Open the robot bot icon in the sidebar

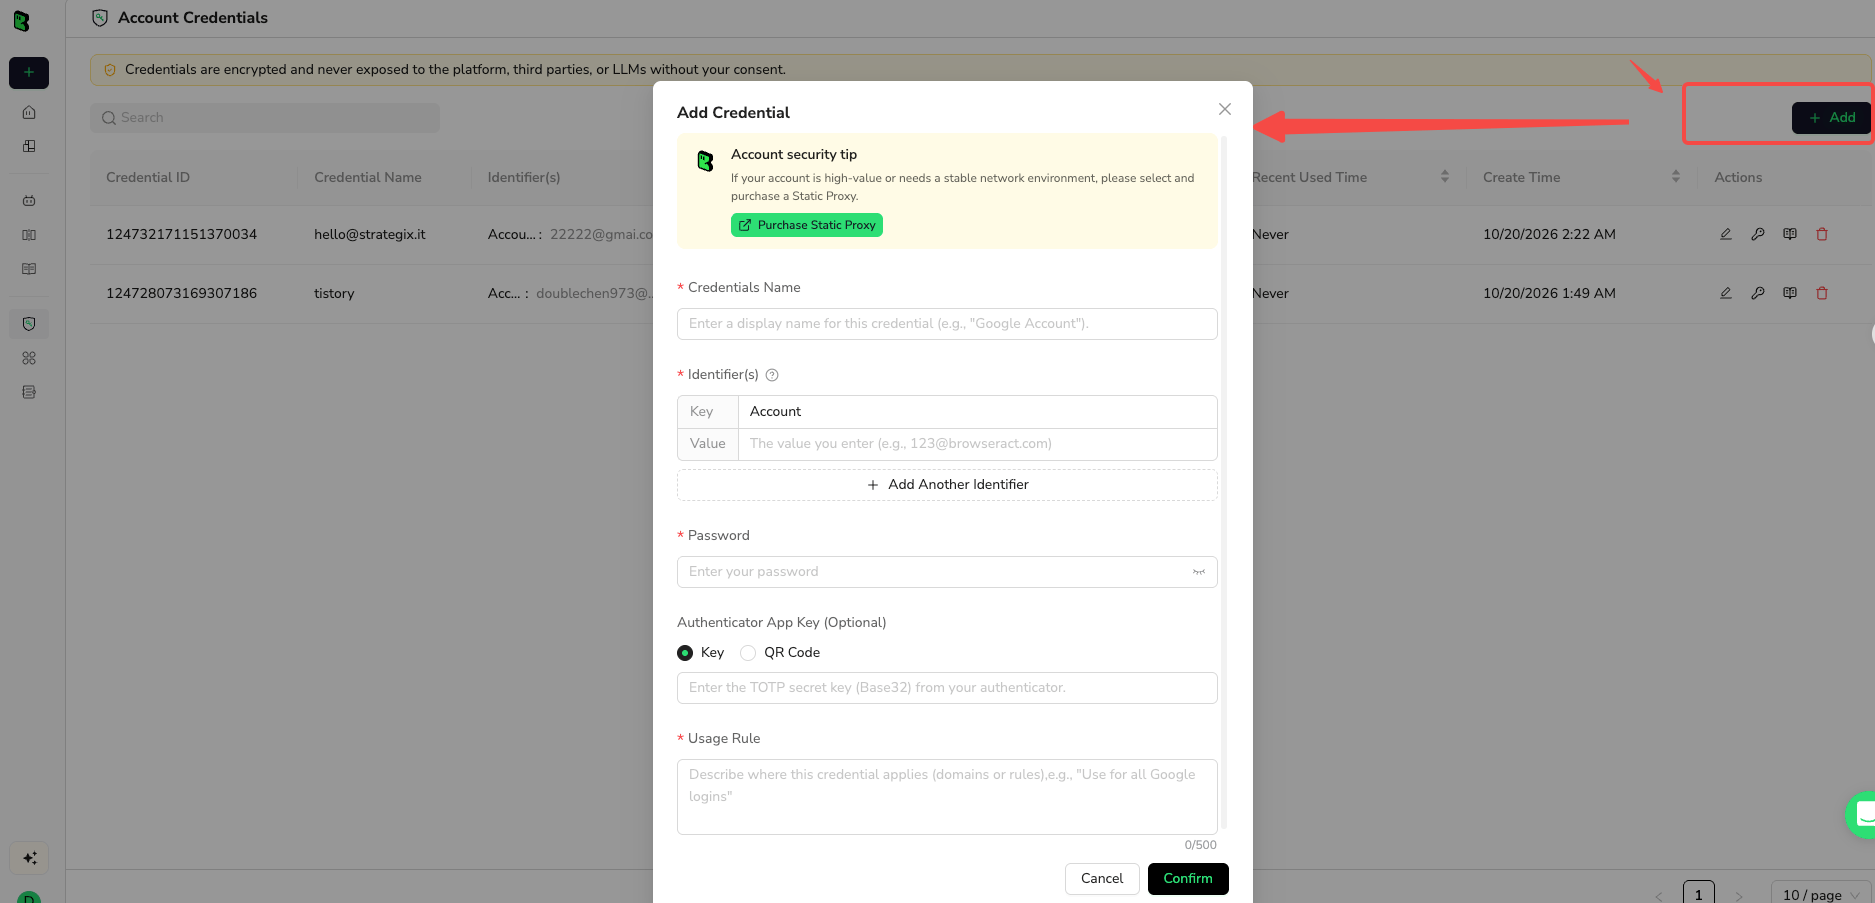[x=29, y=201]
